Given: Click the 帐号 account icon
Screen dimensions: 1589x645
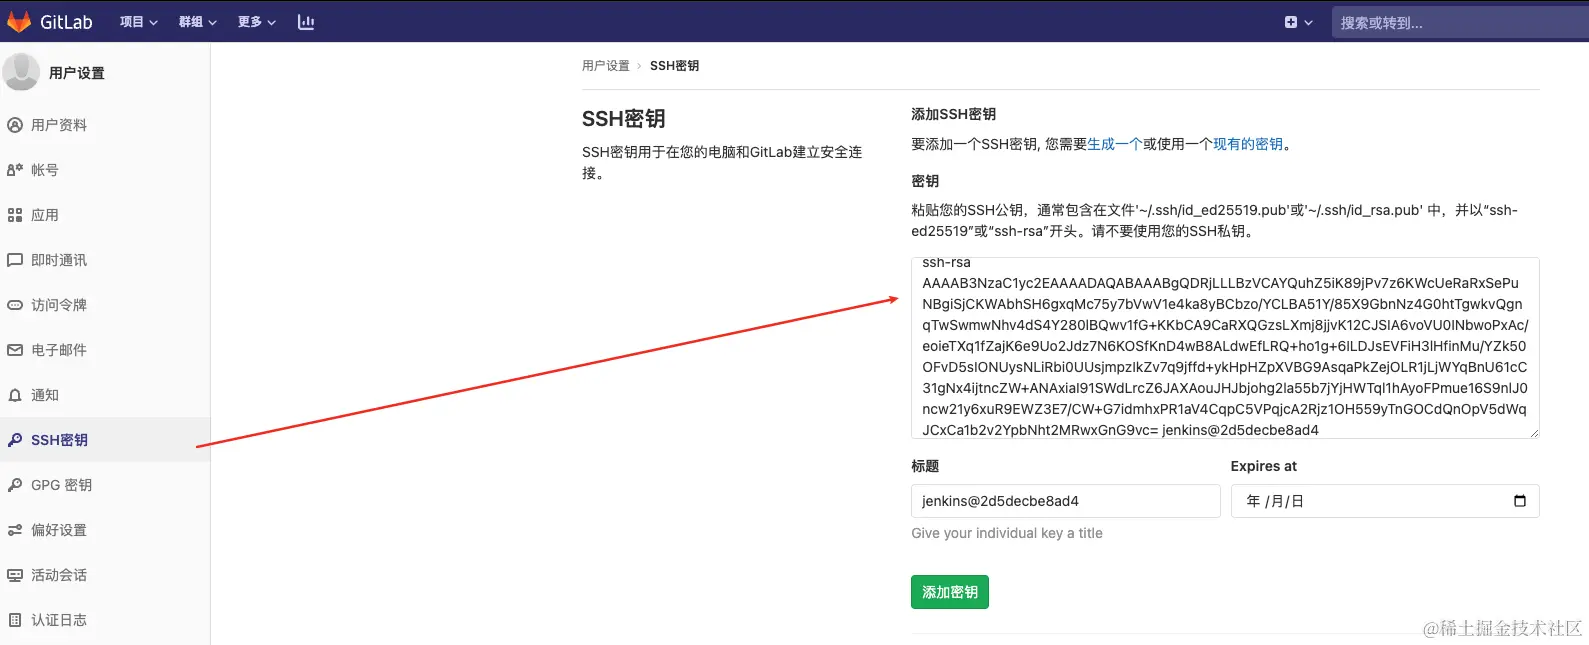Looking at the screenshot, I should pos(15,170).
